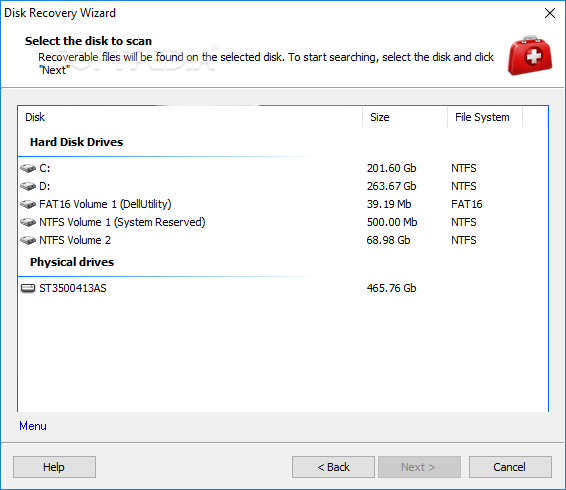Screen dimensions: 566x490
Task: Select the C: disk row
Action: pyautogui.click(x=283, y=168)
